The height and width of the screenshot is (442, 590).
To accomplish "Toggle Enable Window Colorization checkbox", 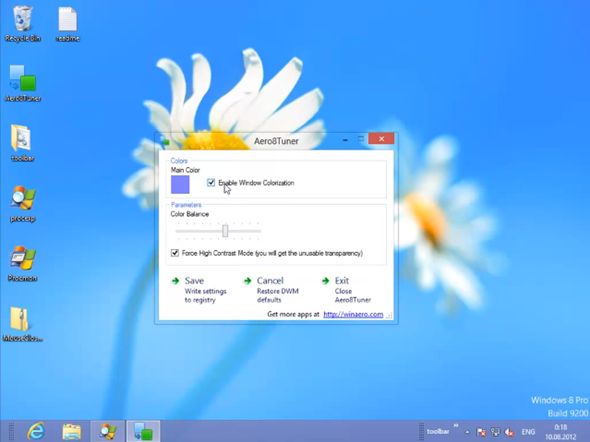I will [211, 183].
